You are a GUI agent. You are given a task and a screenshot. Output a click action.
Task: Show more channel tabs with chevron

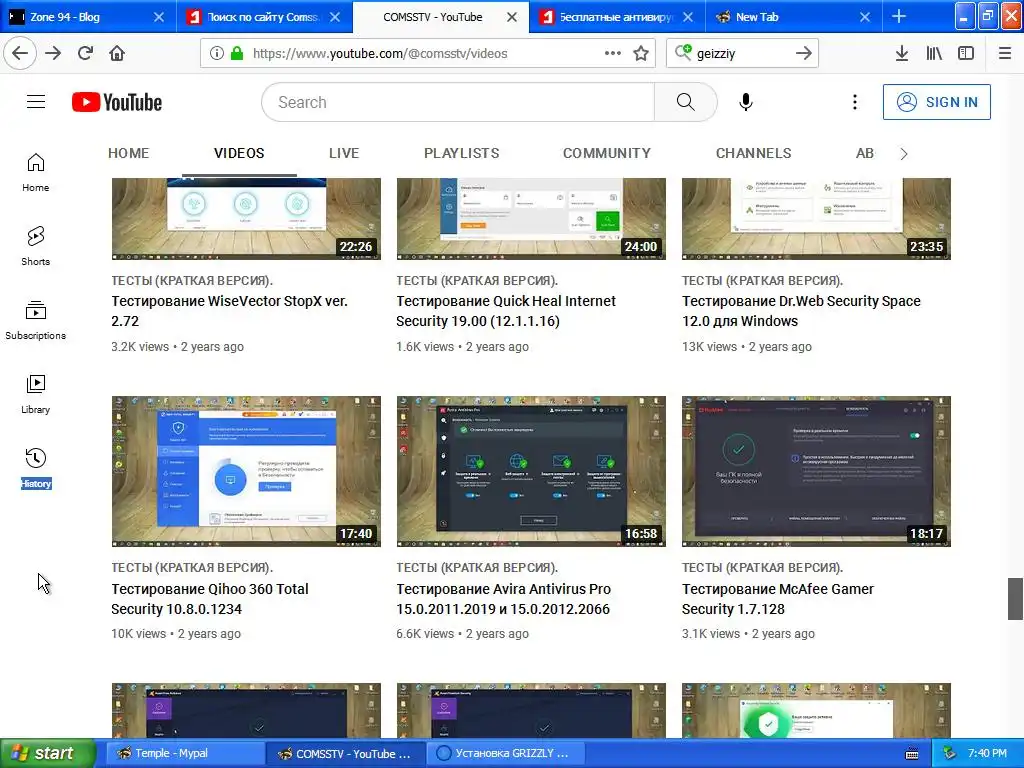pos(904,153)
